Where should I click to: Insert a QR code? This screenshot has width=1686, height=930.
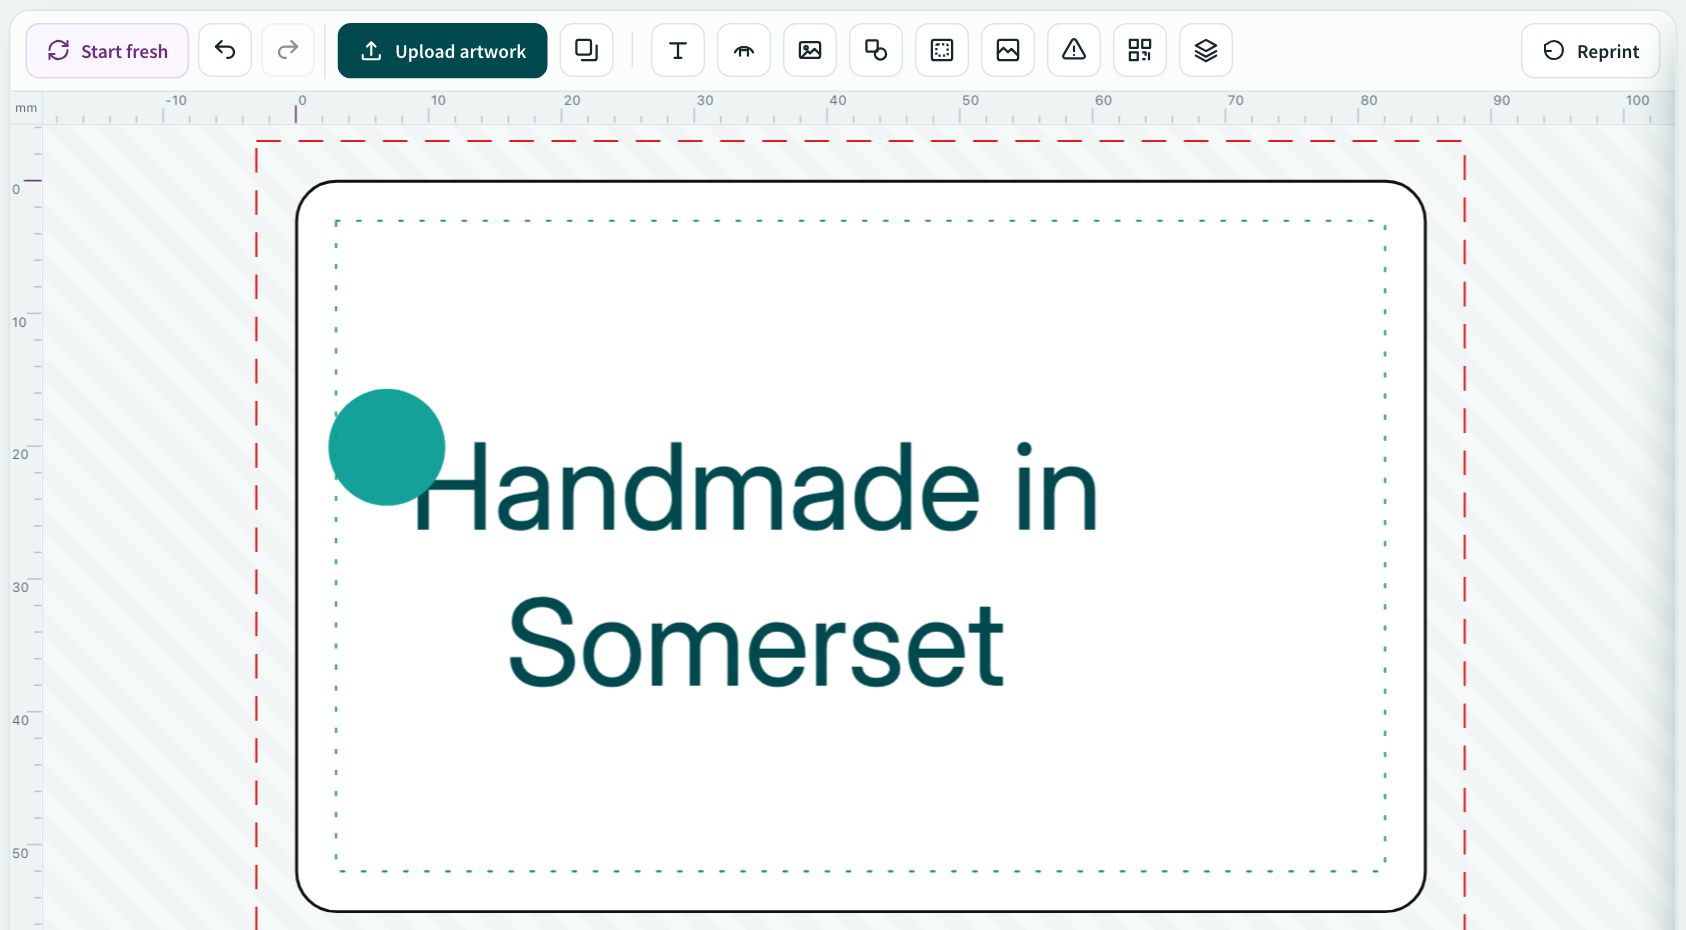1140,51
